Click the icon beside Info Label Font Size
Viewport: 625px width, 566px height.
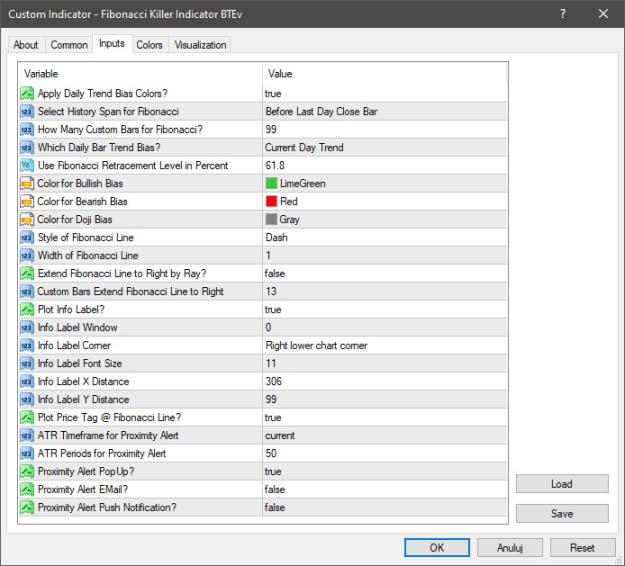[27, 364]
